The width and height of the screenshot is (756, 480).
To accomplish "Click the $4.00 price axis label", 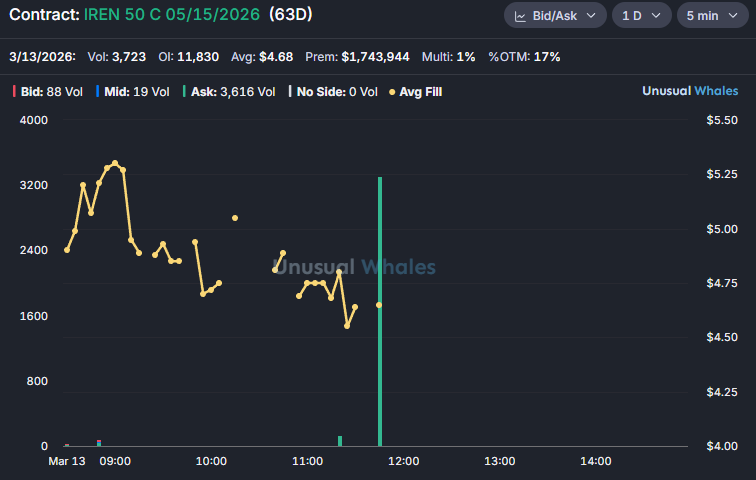I will 722,446.
